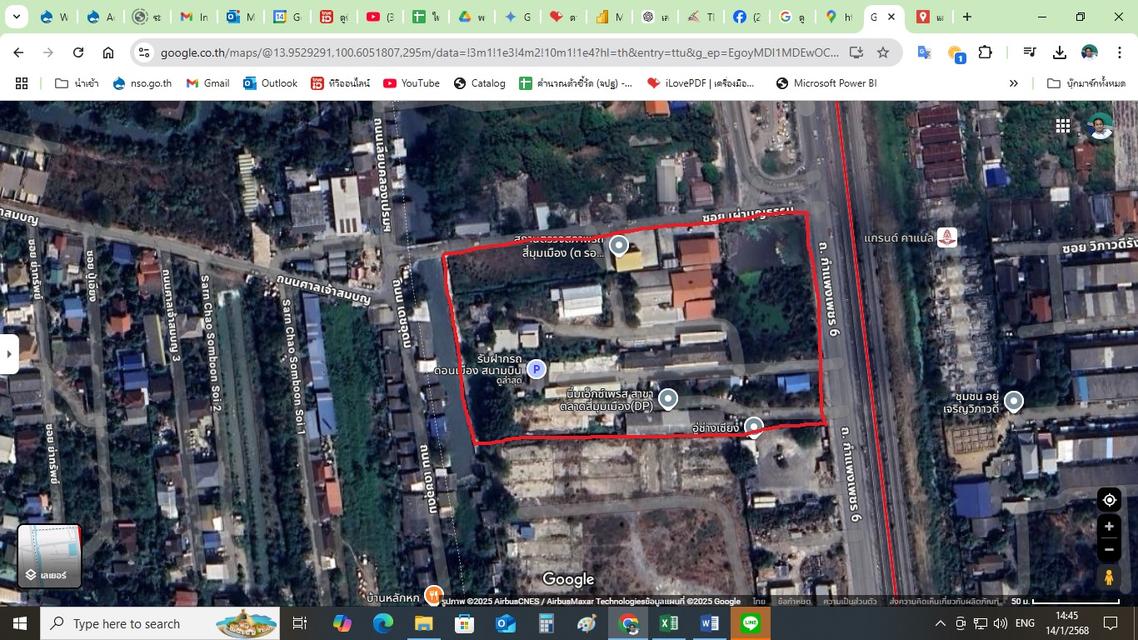Expand the collapsed Google Maps side panel
The width and height of the screenshot is (1138, 640).
pyautogui.click(x=8, y=354)
